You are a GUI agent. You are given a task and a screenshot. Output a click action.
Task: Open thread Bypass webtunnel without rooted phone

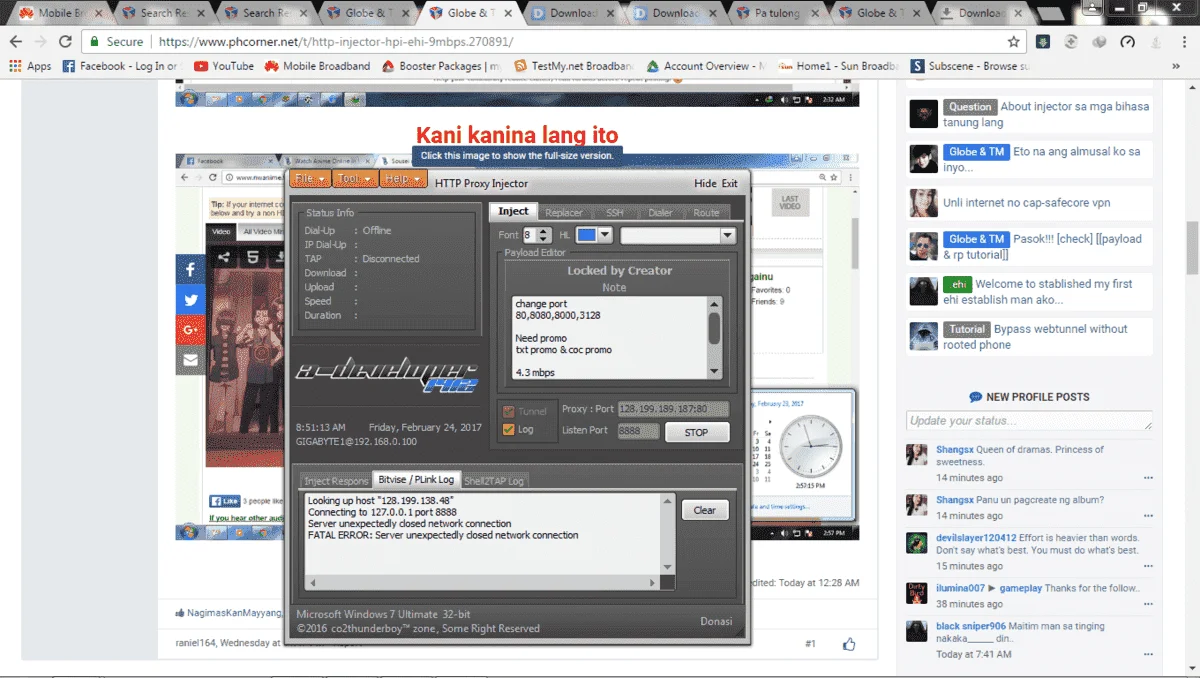click(1034, 337)
